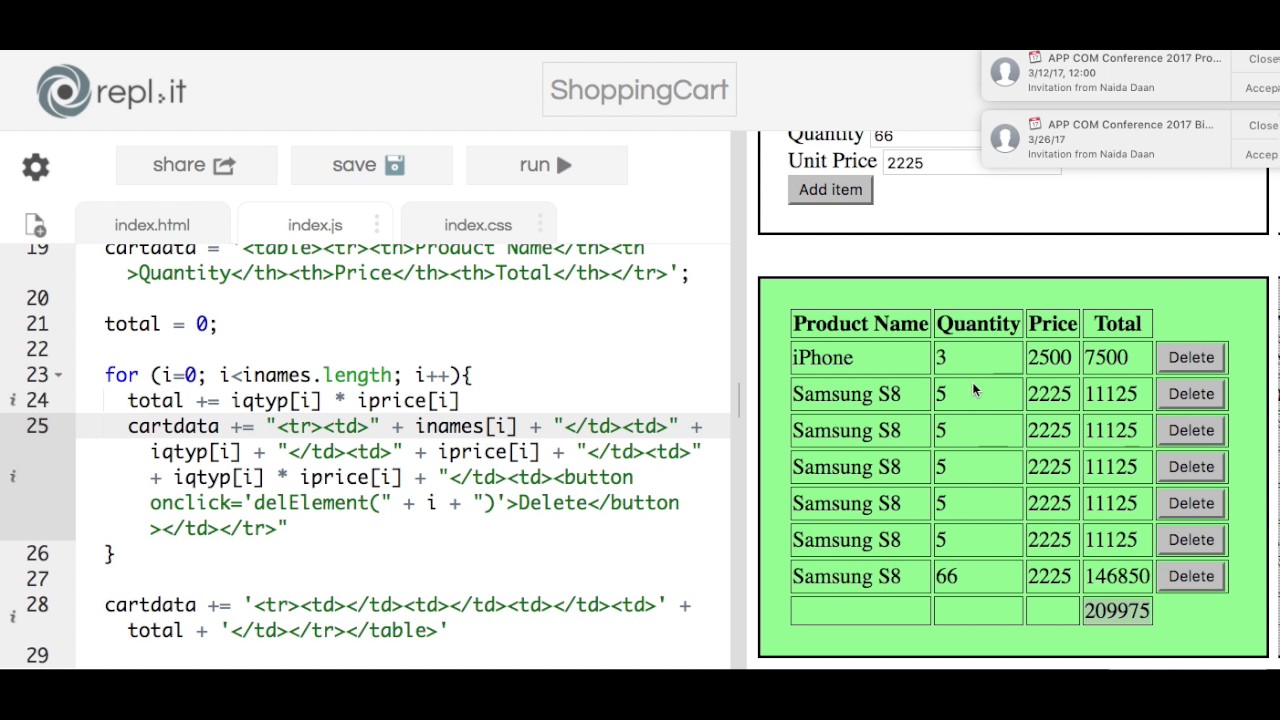The height and width of the screenshot is (720, 1280).
Task: Collapse the for loop at line 23
Action: tap(58, 375)
